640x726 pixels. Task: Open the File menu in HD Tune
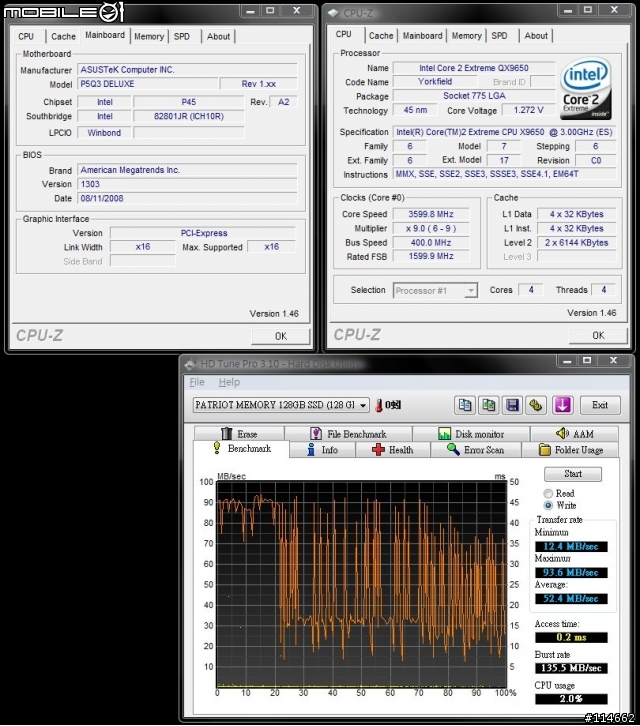197,382
